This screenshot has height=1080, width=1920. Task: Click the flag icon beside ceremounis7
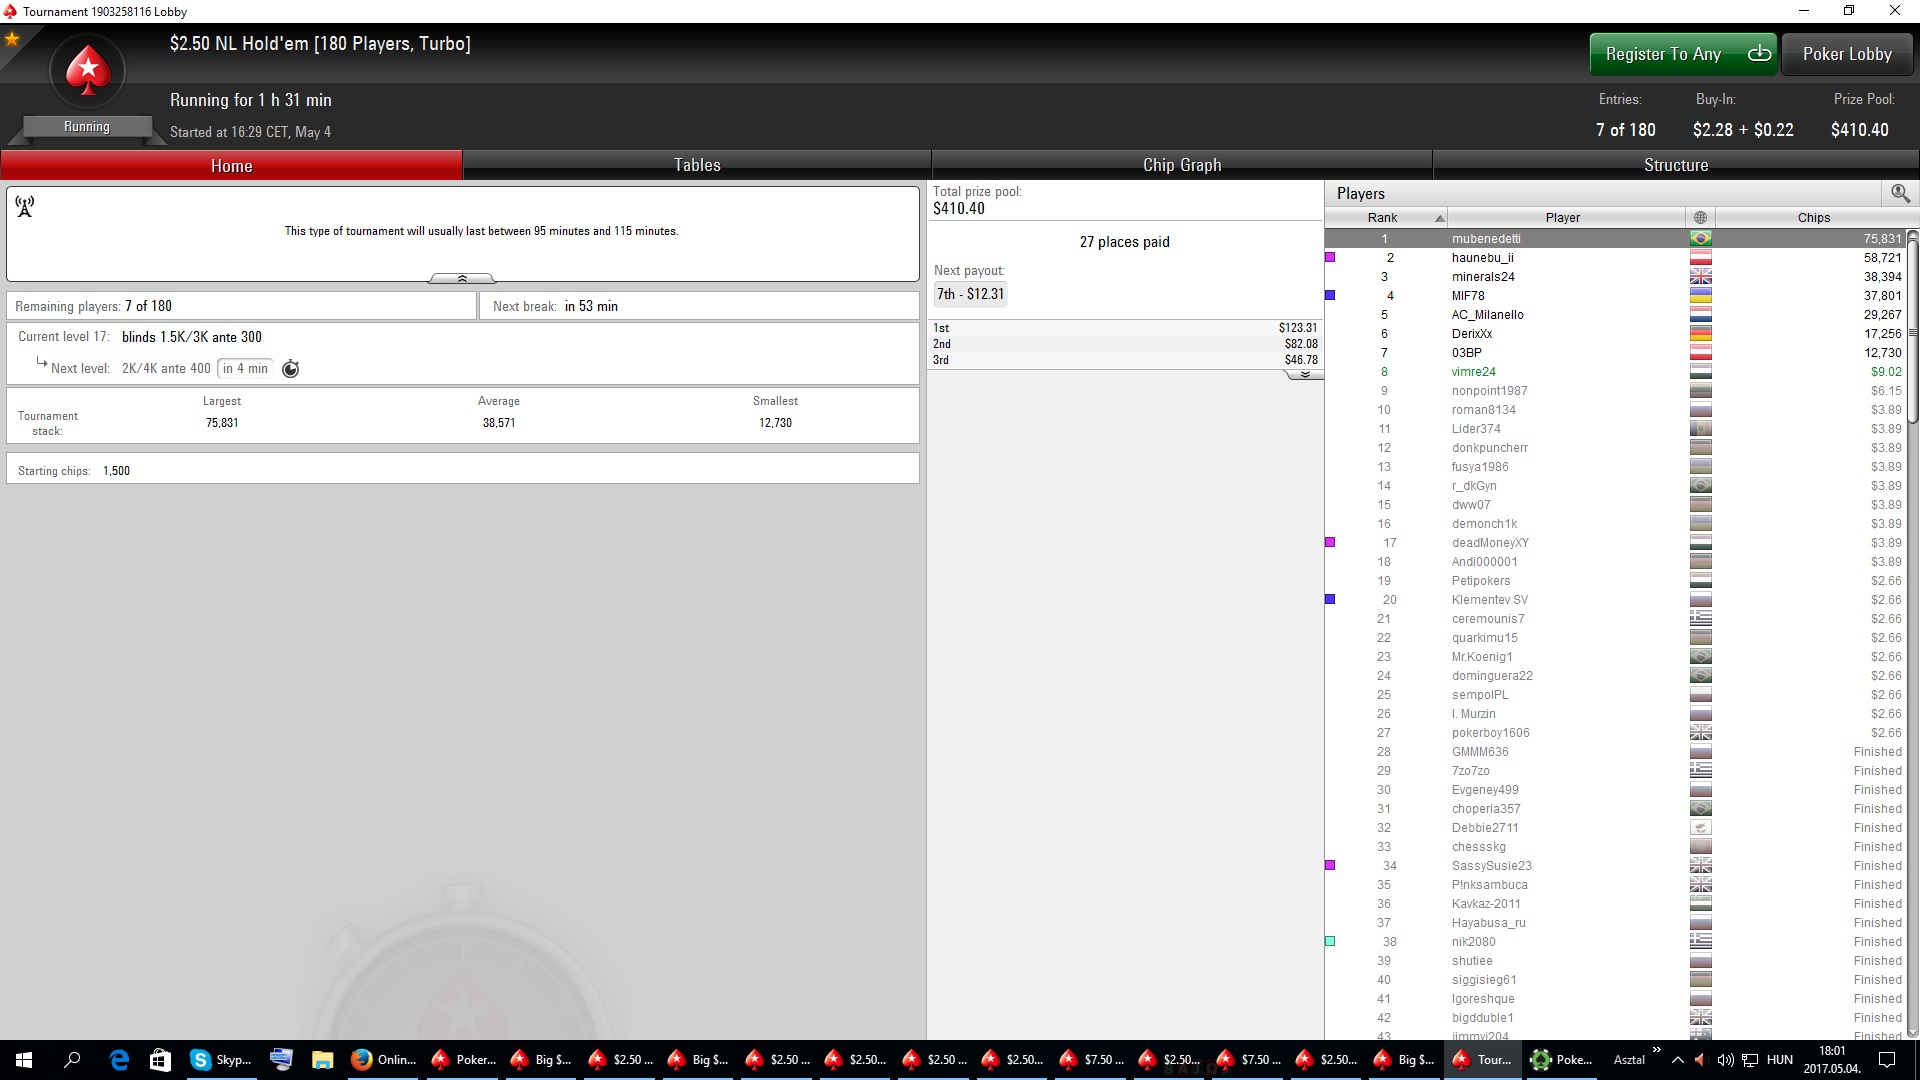click(1700, 619)
